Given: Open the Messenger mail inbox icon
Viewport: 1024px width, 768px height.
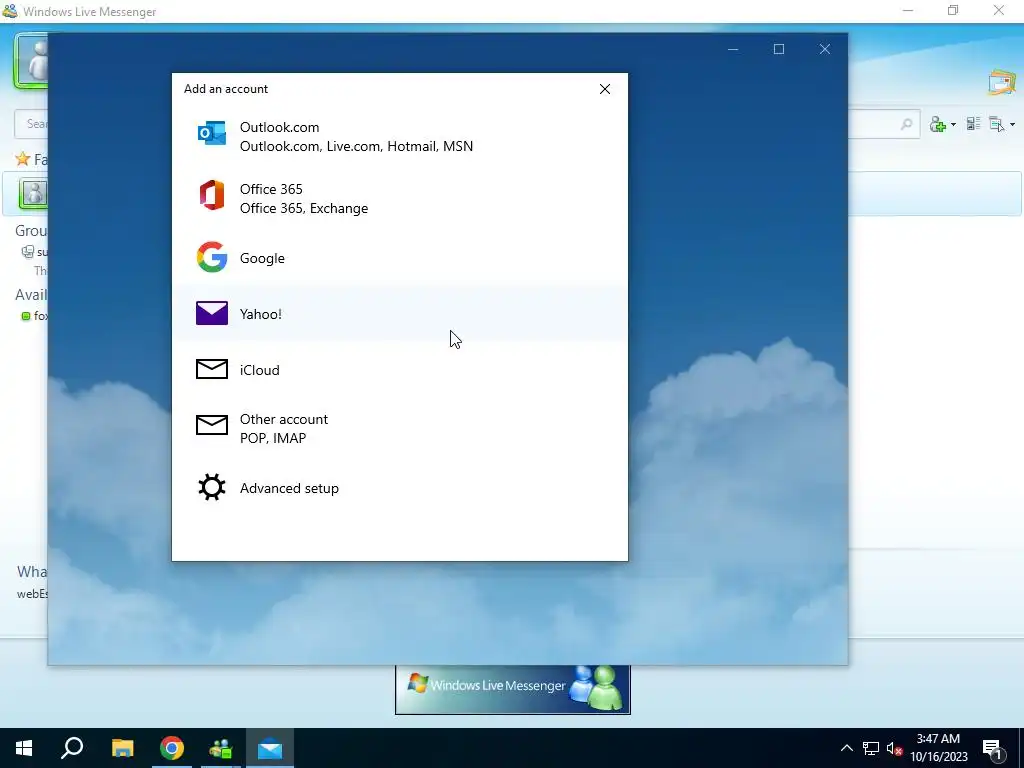Looking at the screenshot, I should (1001, 83).
